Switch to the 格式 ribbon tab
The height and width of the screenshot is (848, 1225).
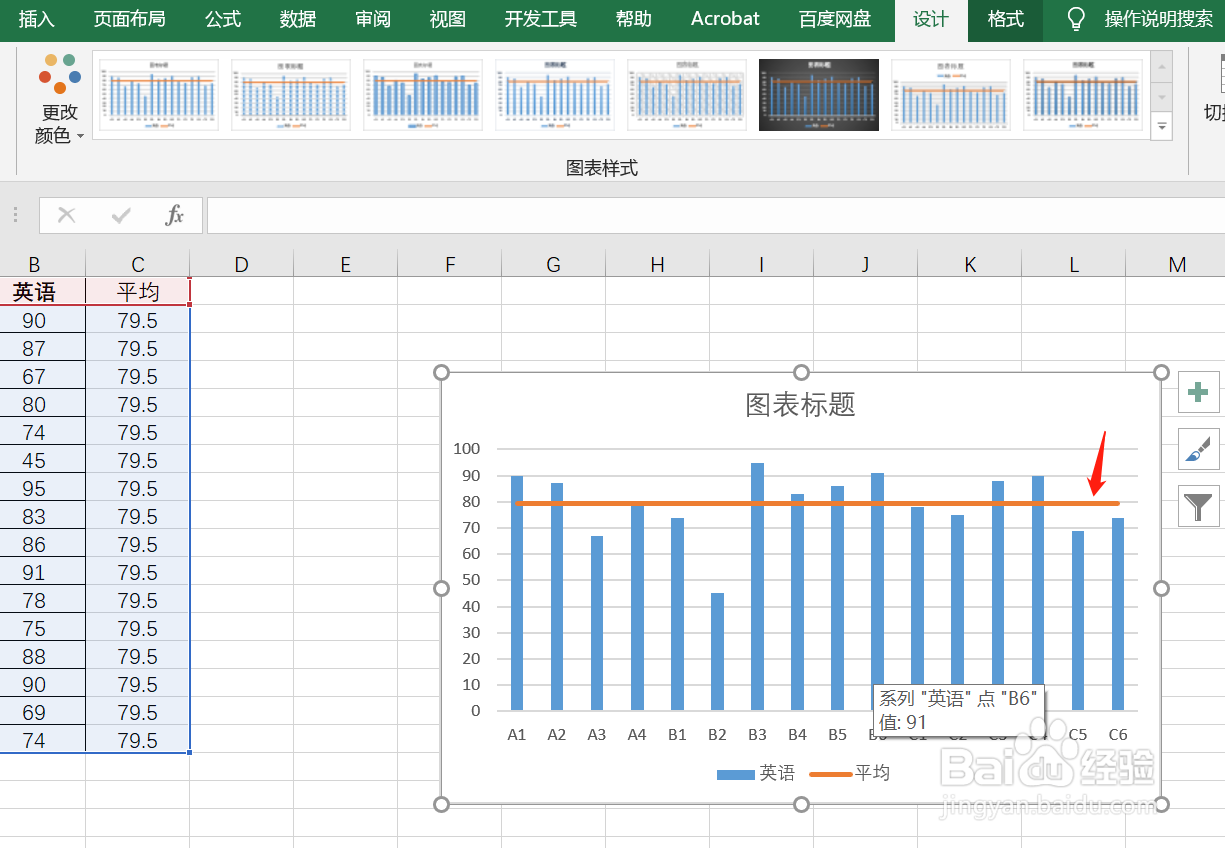(x=1004, y=19)
